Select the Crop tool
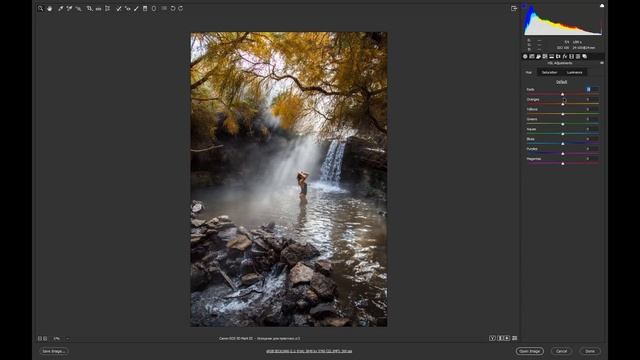The image size is (640, 360). pos(89,8)
